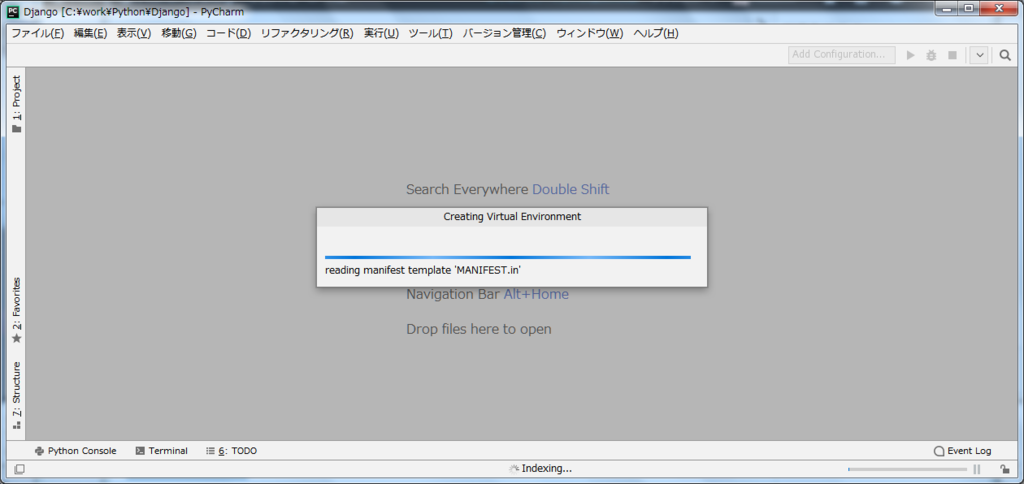The height and width of the screenshot is (484, 1024).
Task: Open the ファイル(F) menu
Action: pyautogui.click(x=37, y=33)
